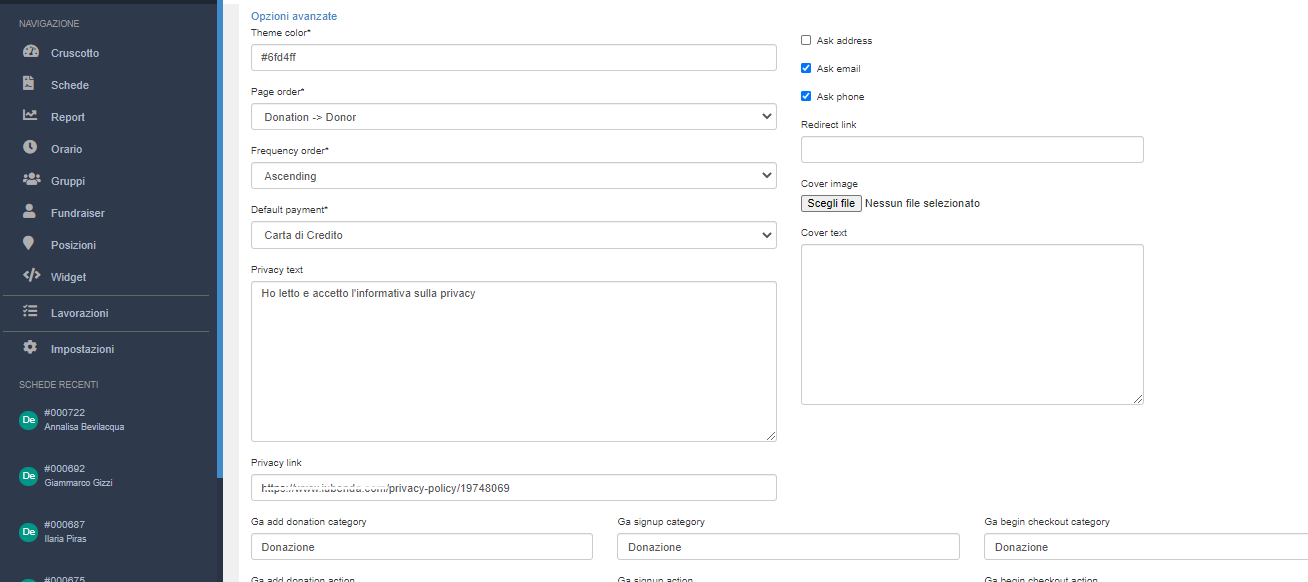Image resolution: width=1308 pixels, height=582 pixels.
Task: Click the Cruscotto dashboard gauge icon
Action: [30, 53]
